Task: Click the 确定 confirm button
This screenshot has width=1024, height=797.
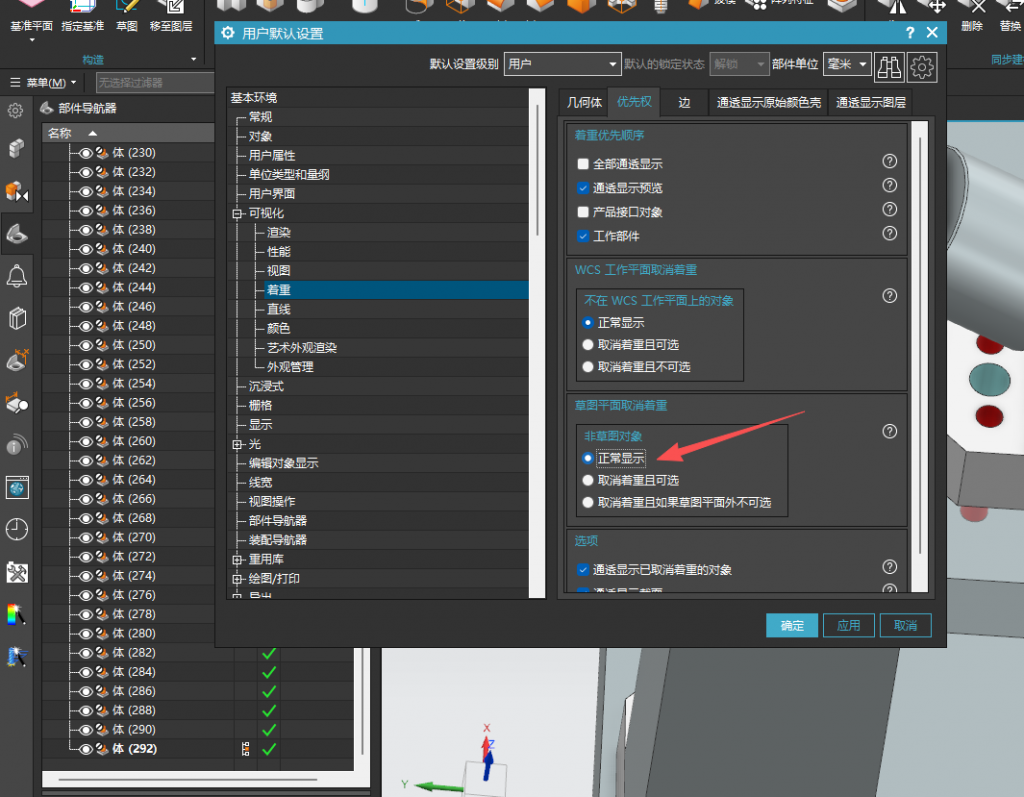Action: coord(791,625)
